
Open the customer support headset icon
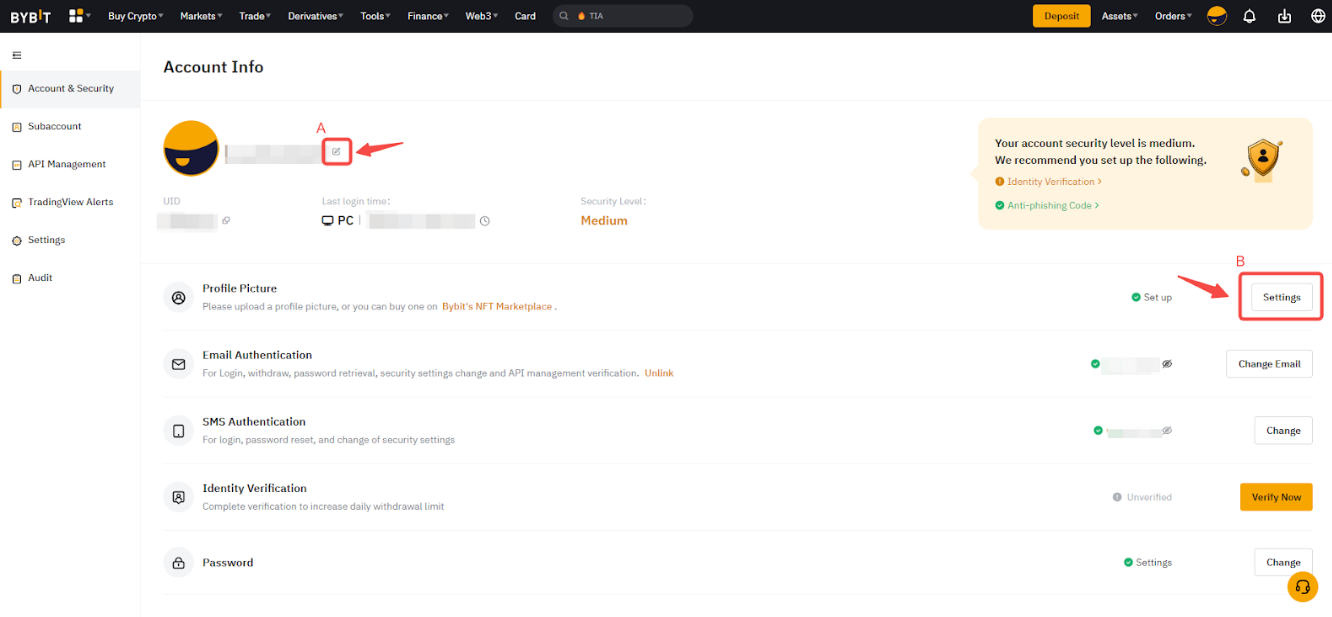tap(1302, 587)
